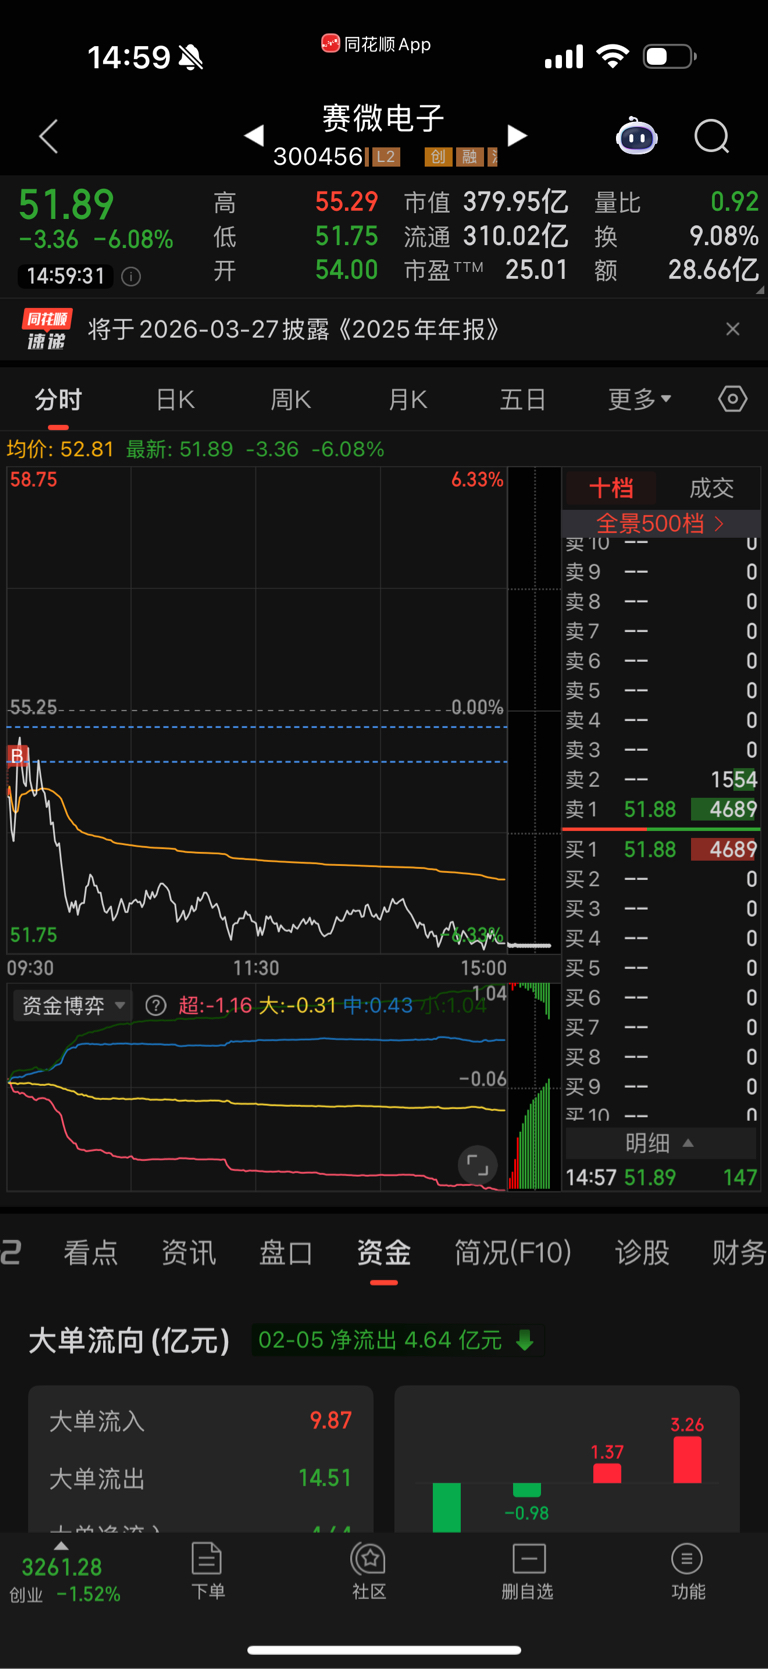Tap the 3.26 red bar in chart

pos(687,1460)
